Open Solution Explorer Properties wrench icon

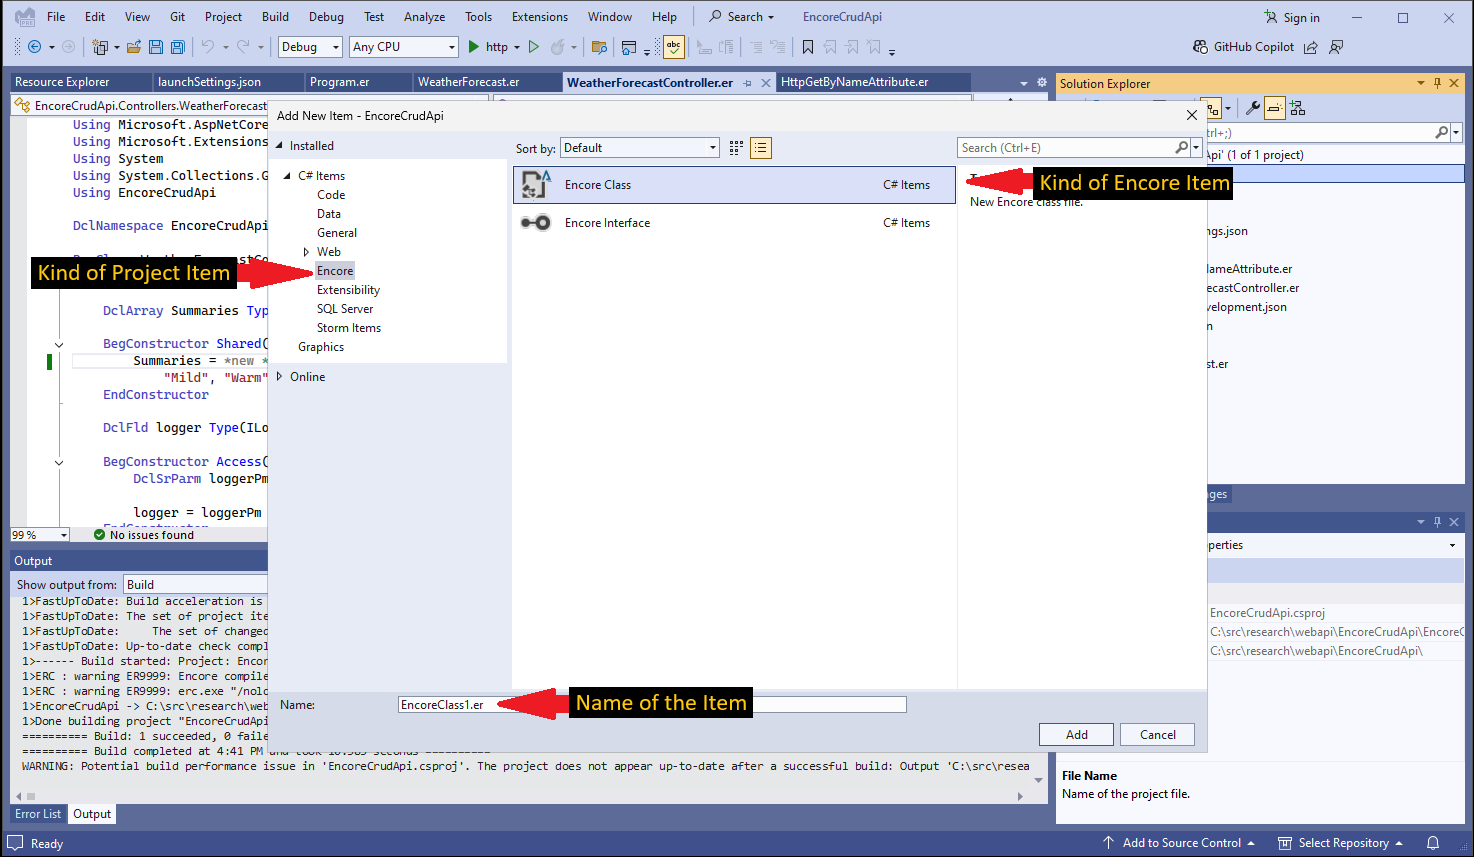tap(1252, 108)
